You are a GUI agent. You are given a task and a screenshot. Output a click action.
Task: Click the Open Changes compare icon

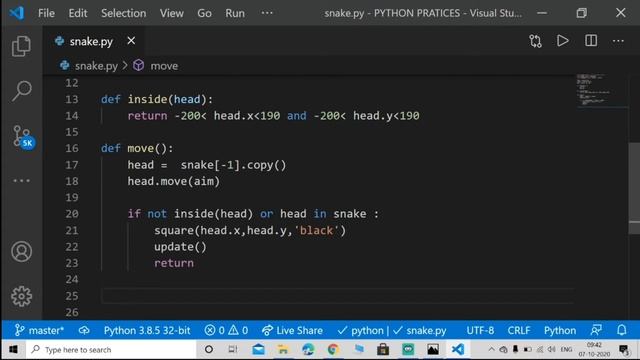535,41
